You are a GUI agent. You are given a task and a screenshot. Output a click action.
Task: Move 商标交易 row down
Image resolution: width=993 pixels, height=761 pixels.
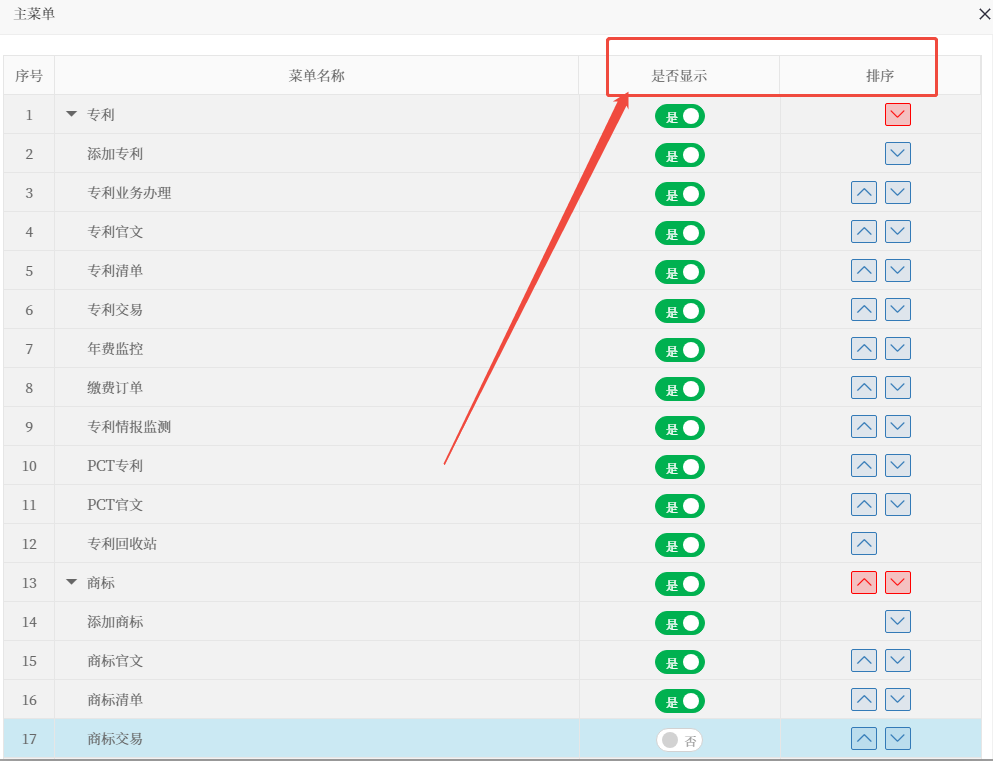click(x=897, y=739)
